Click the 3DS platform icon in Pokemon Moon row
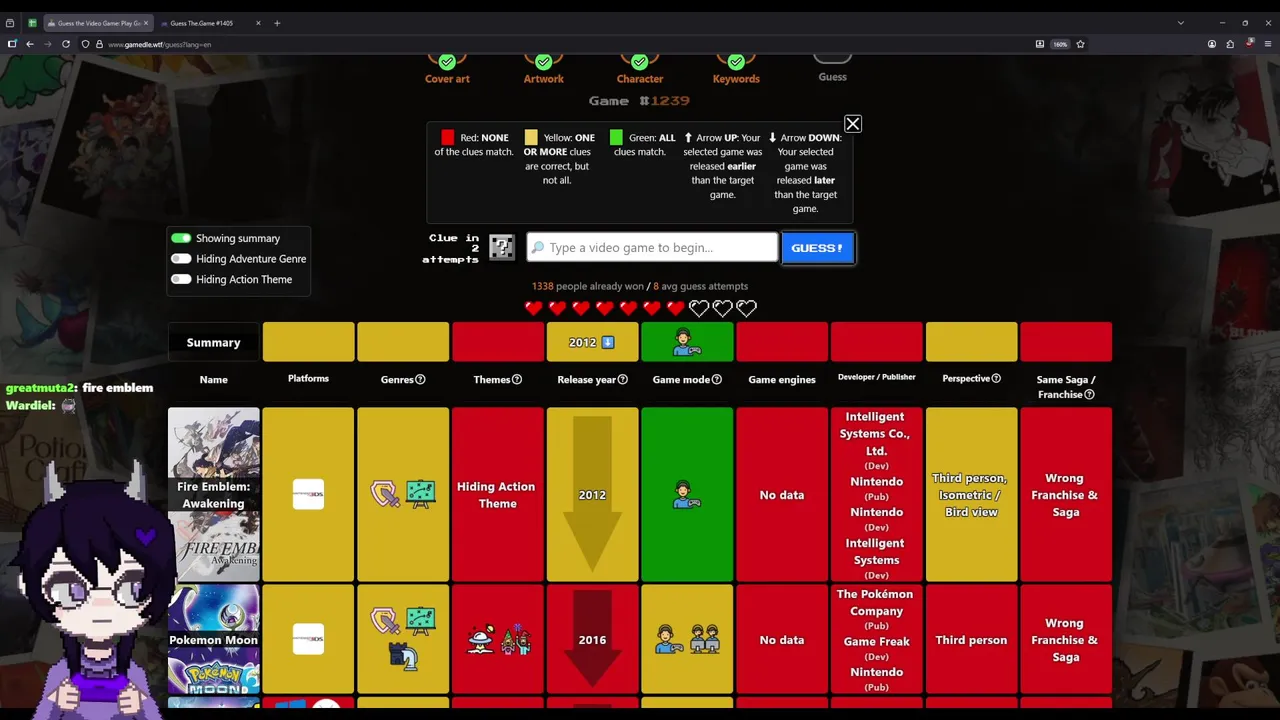The height and width of the screenshot is (720, 1280). (308, 639)
